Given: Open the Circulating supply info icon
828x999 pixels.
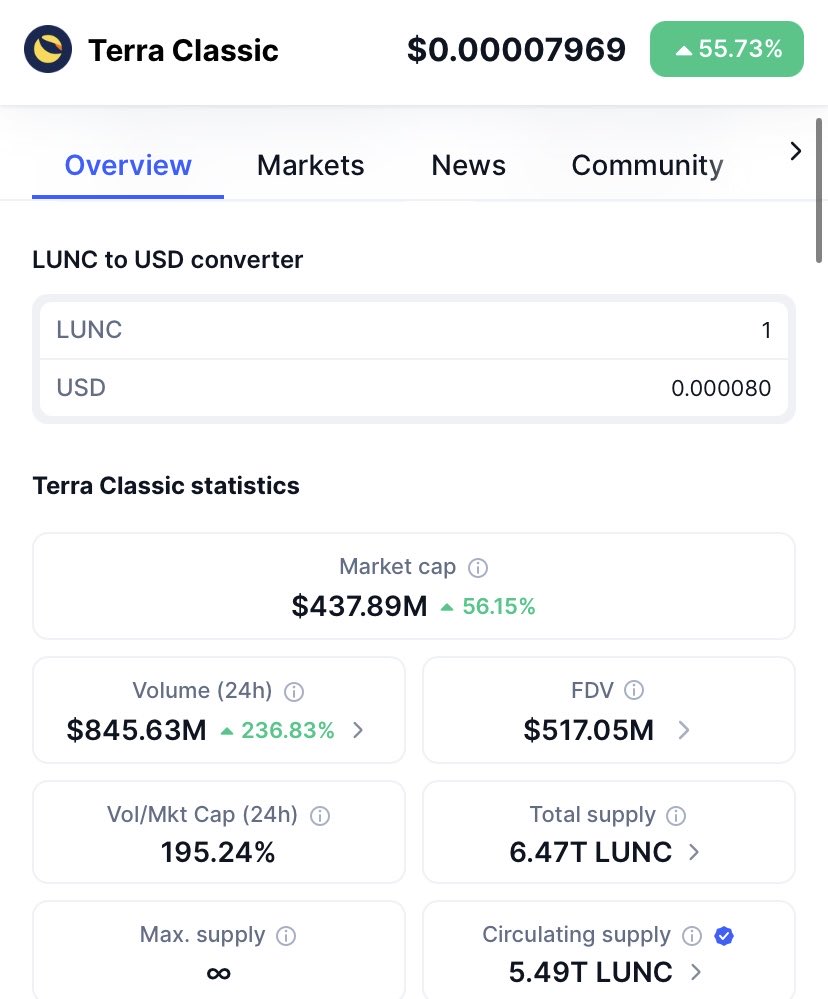Looking at the screenshot, I should click(x=692, y=935).
